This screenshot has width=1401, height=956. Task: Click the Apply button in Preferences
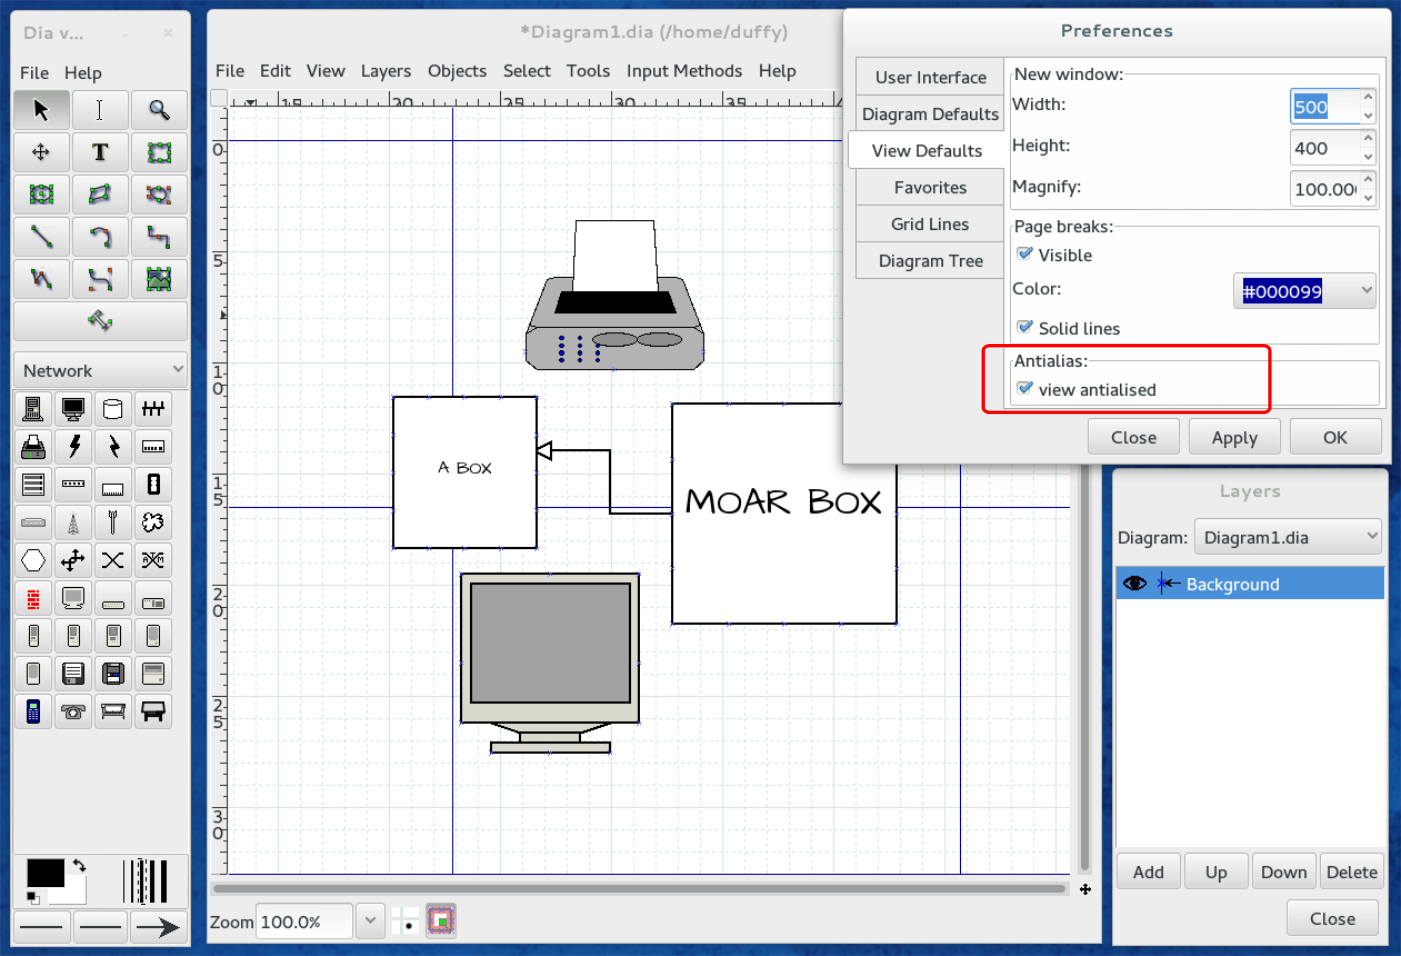coord(1234,437)
